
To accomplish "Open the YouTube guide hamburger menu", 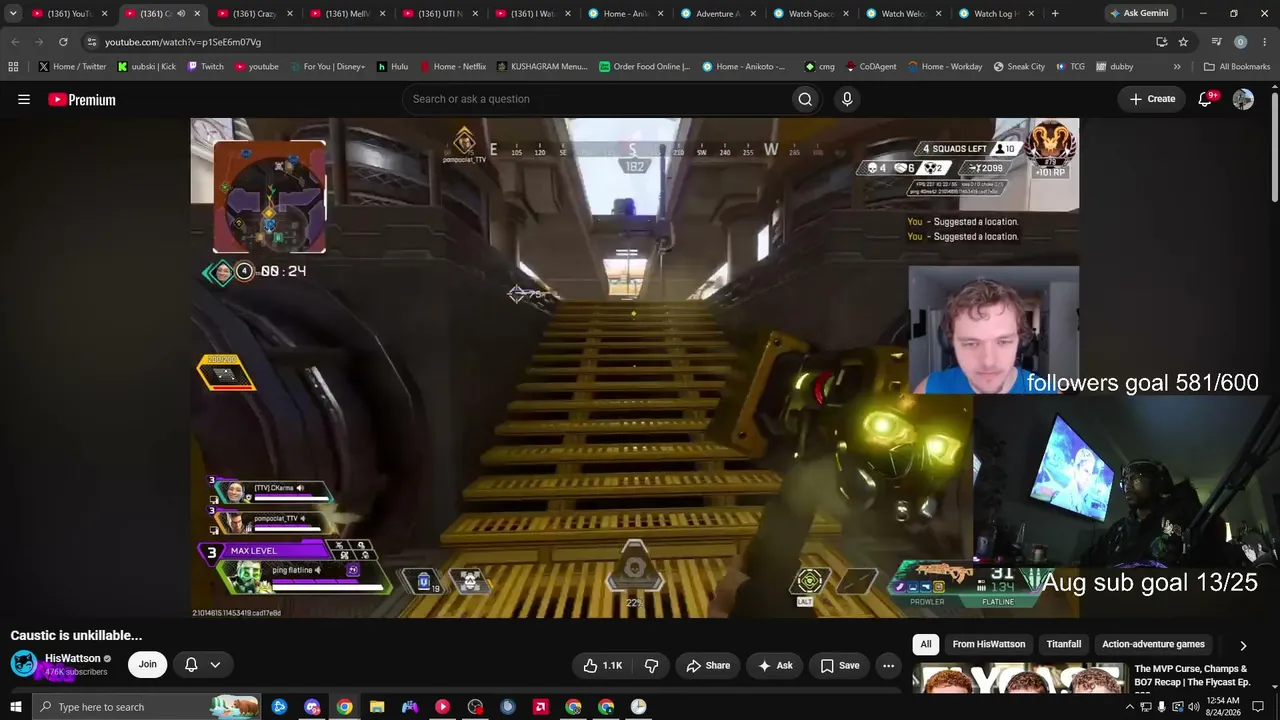I will [24, 99].
